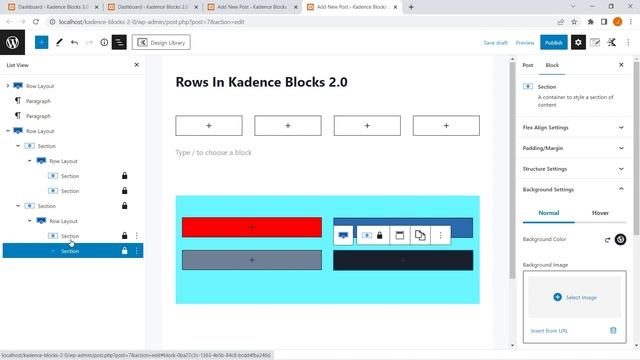The image size is (640, 360).
Task: Add a block in the red section
Action: (252, 227)
